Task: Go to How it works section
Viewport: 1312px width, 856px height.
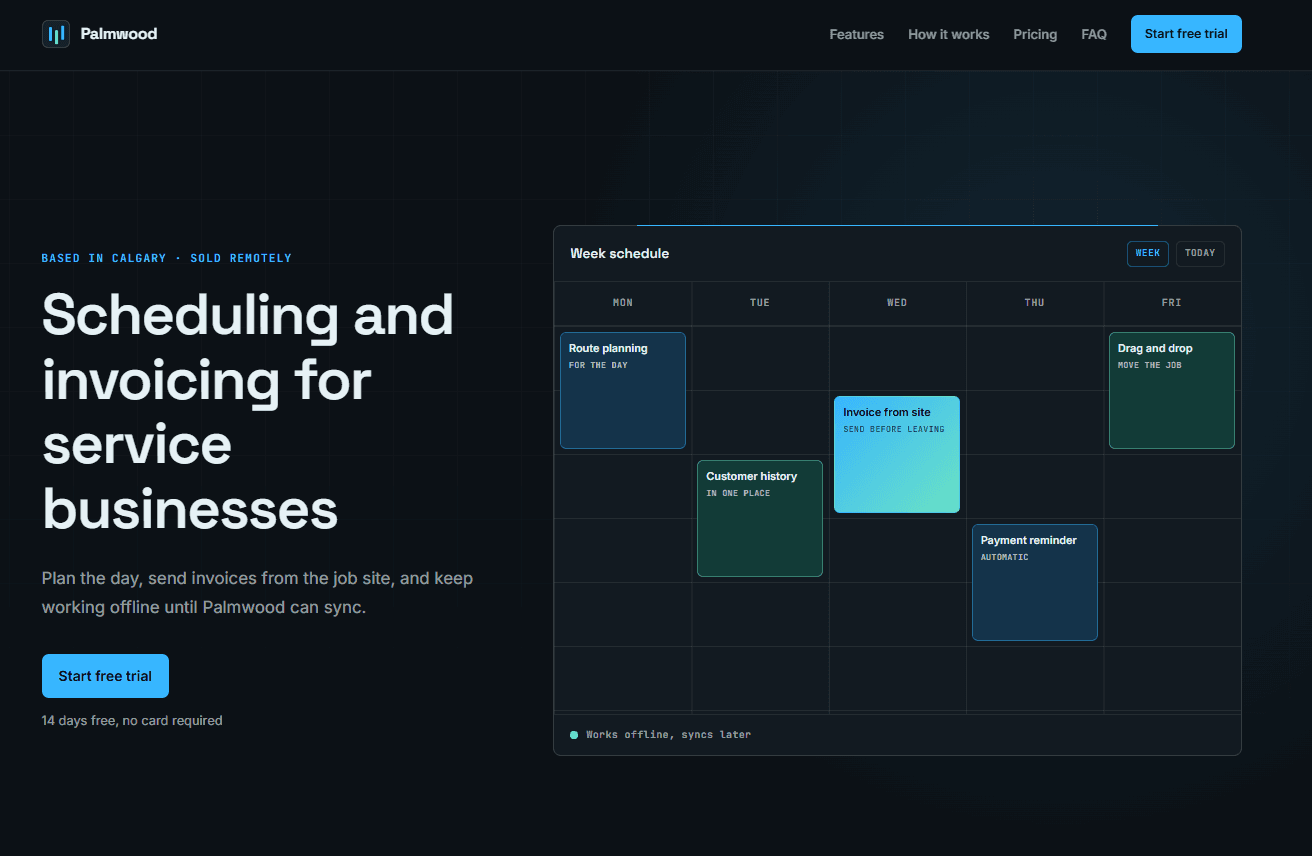Action: click(948, 34)
